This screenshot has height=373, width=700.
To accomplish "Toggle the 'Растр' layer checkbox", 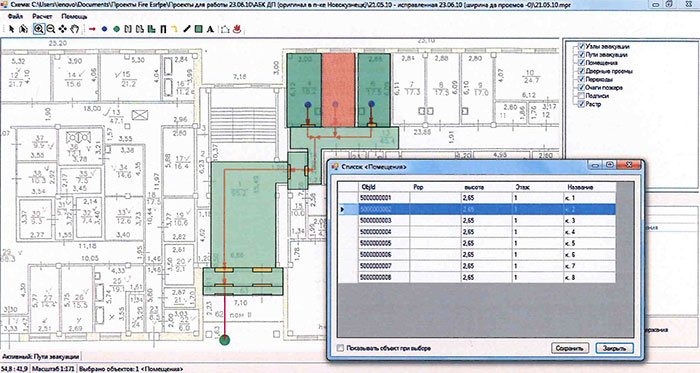I will (581, 104).
